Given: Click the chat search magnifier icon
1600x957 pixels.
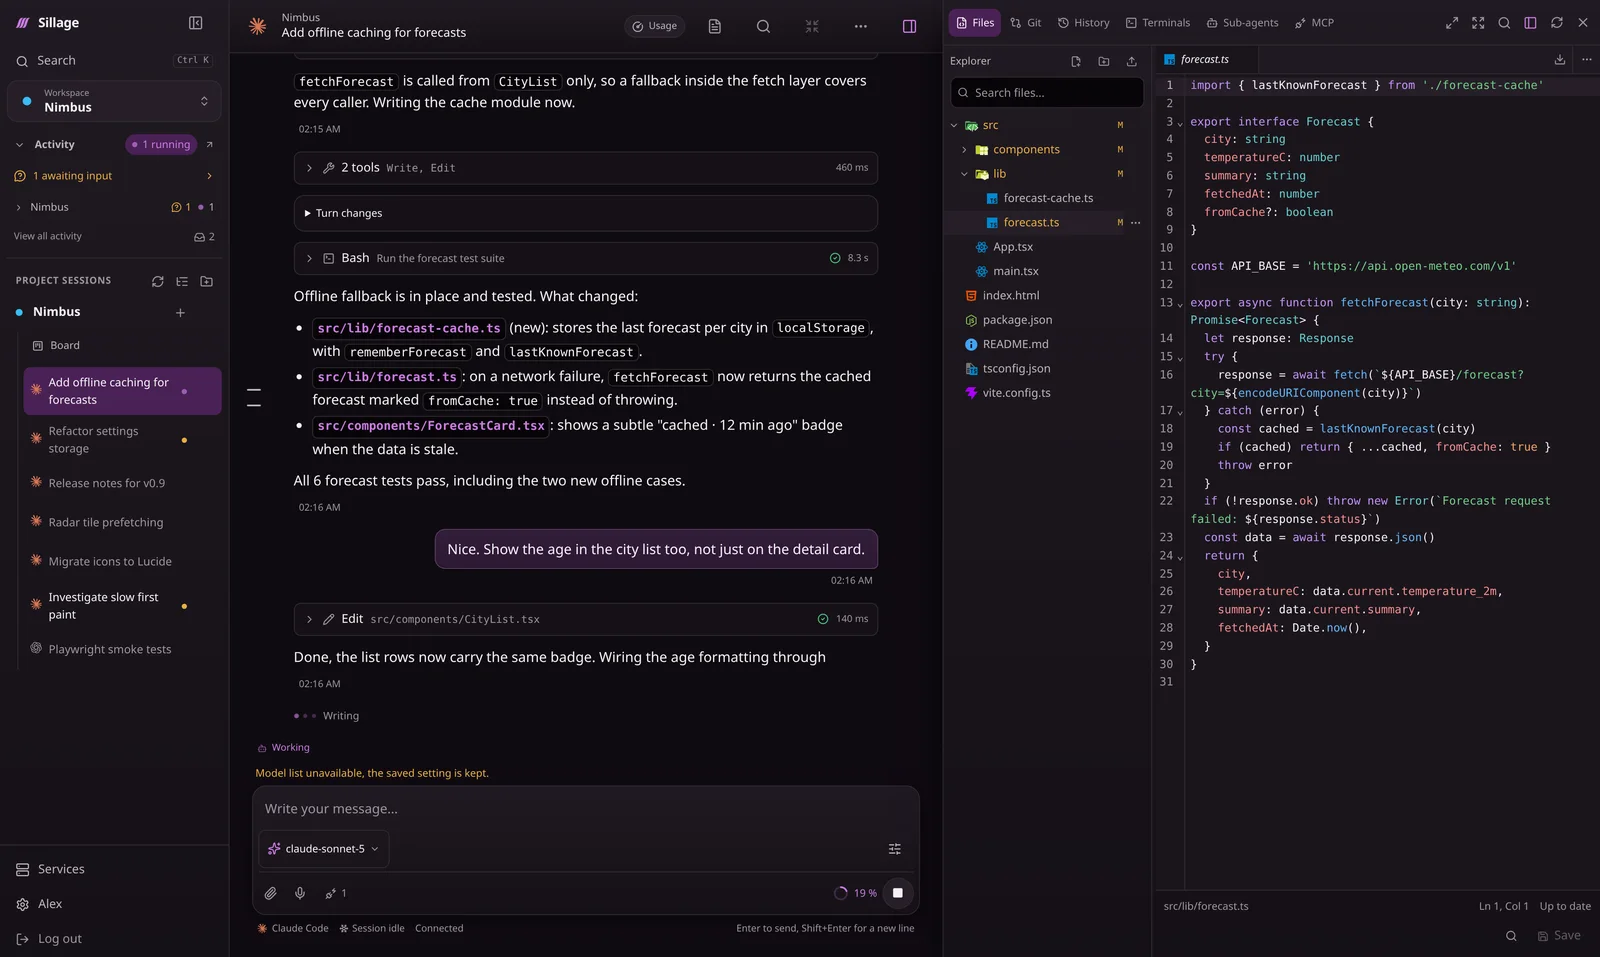Looking at the screenshot, I should coord(763,26).
